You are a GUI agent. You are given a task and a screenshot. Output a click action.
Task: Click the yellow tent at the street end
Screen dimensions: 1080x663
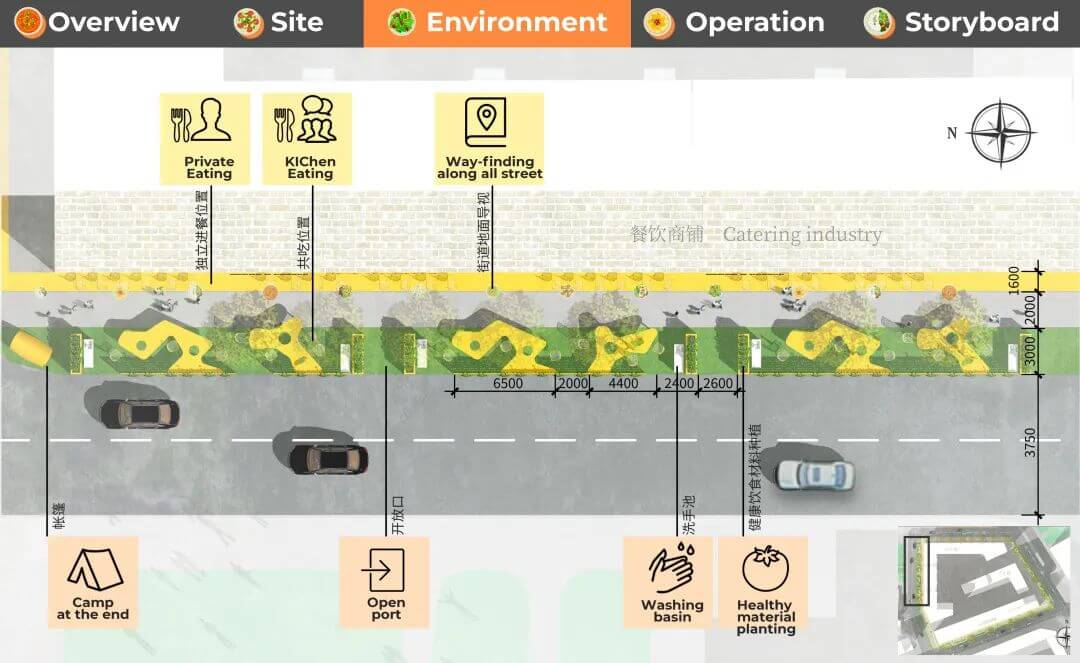tap(31, 346)
